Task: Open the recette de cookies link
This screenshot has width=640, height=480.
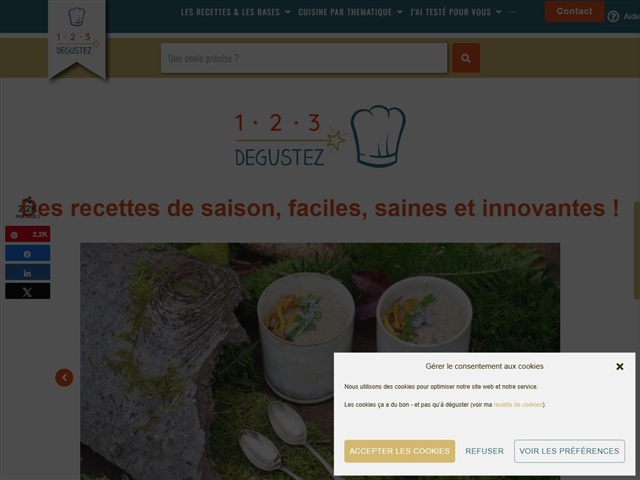Action: click(518, 404)
